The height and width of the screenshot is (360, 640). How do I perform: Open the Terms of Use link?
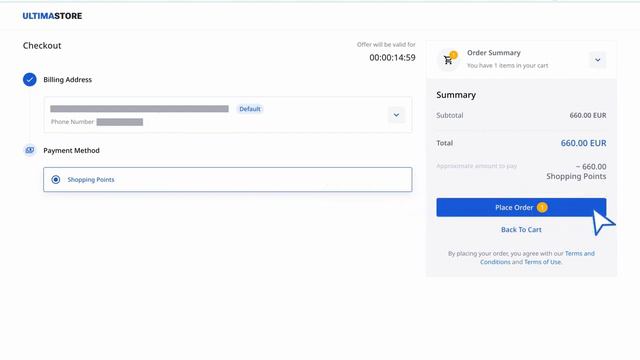542,262
